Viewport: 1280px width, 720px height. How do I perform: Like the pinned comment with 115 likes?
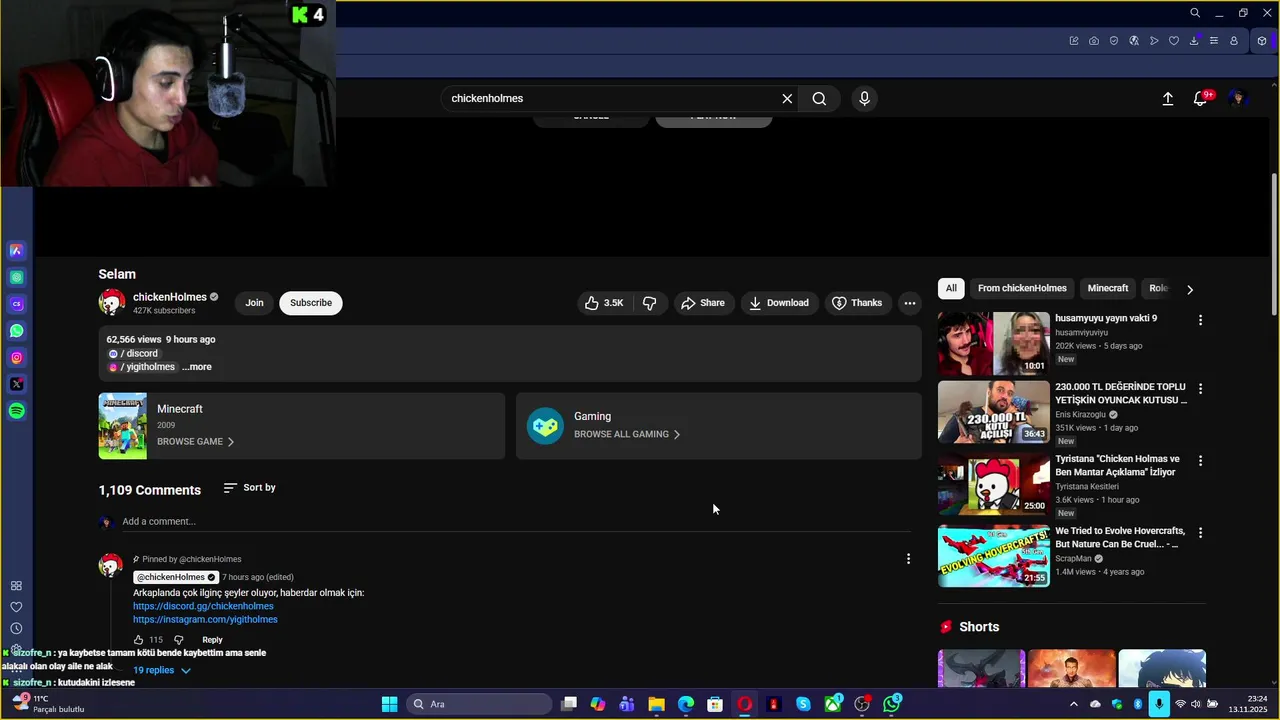[x=139, y=640]
